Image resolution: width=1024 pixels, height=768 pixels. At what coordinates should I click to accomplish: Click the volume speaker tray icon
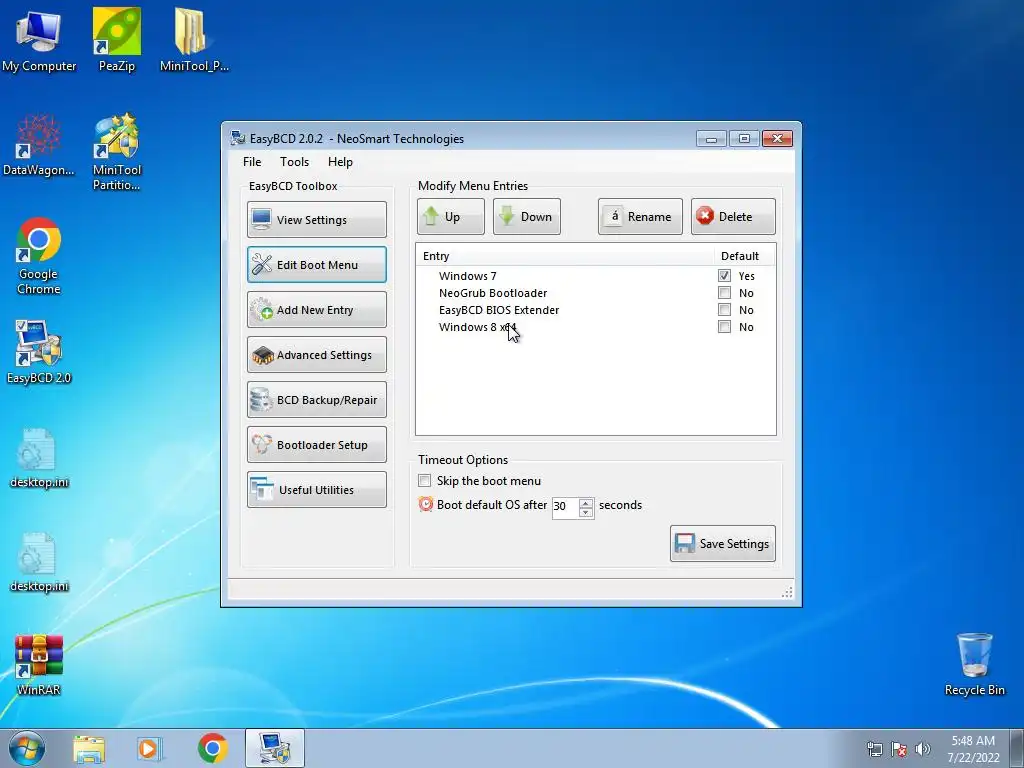coord(923,749)
